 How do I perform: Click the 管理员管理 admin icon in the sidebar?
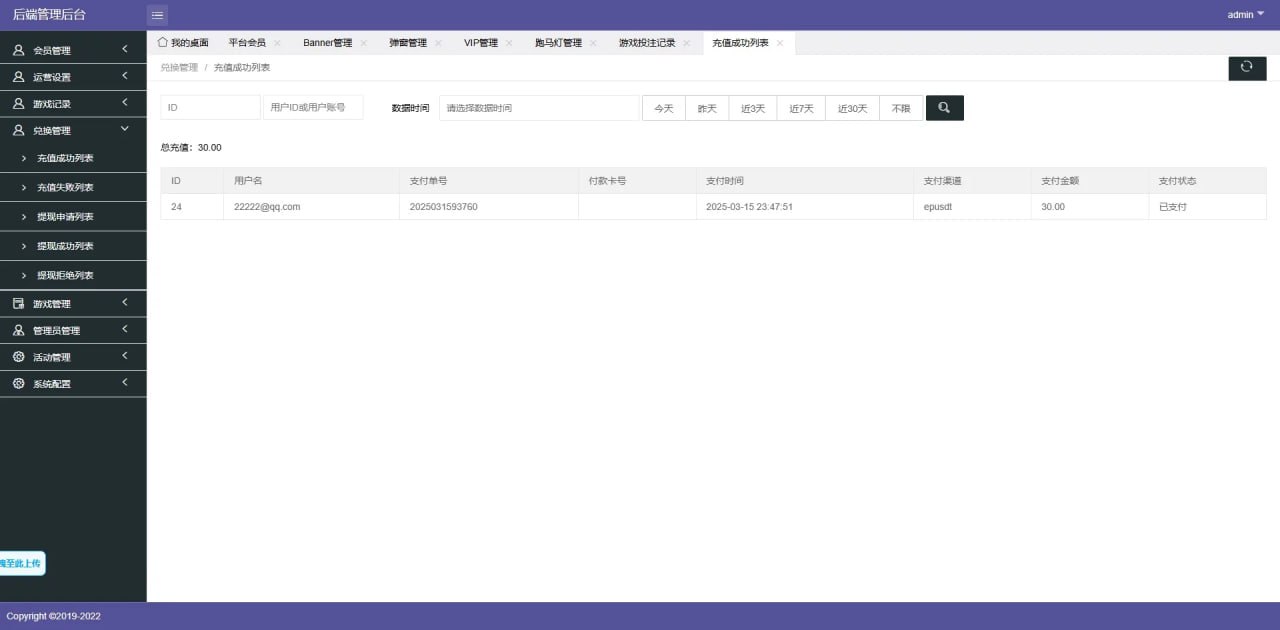tap(17, 330)
